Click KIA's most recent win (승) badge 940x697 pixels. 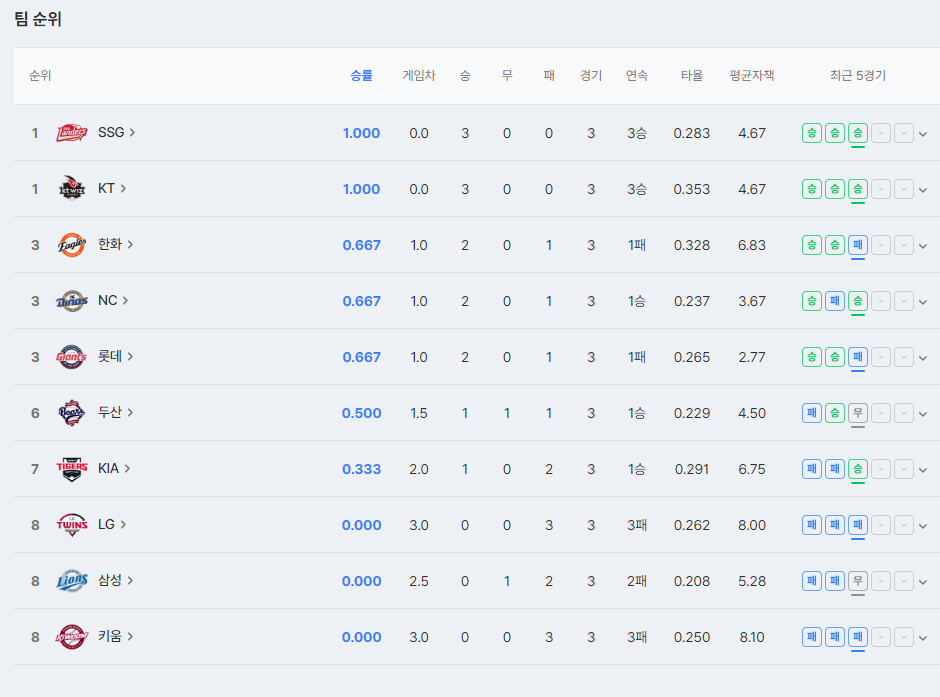(857, 469)
